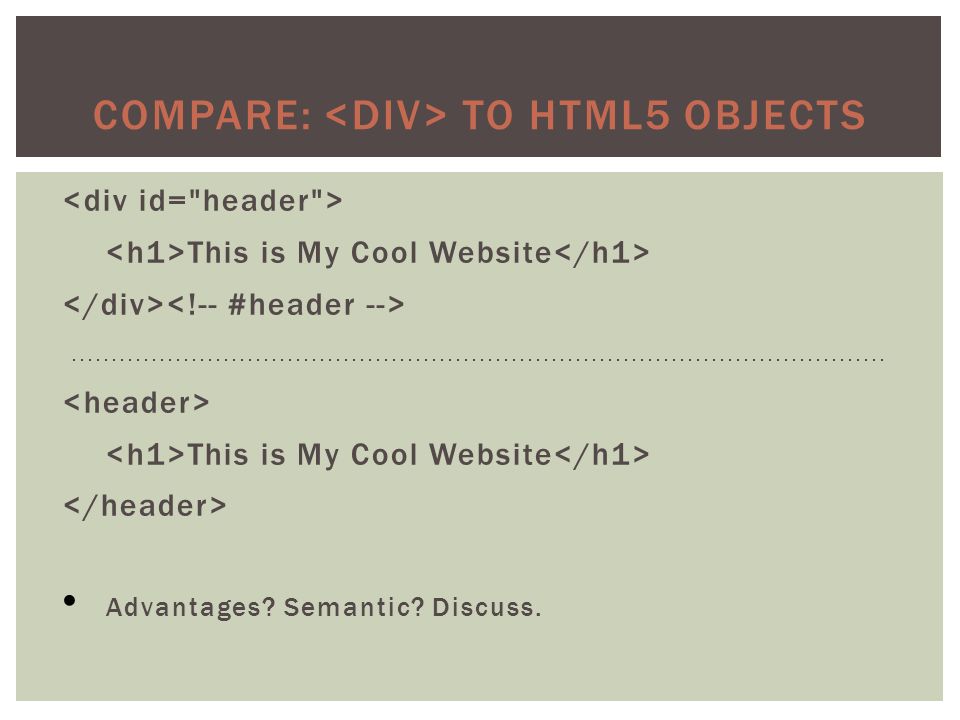Select the closing </header> tag line
The height and width of the screenshot is (720, 960).
pyautogui.click(x=145, y=506)
